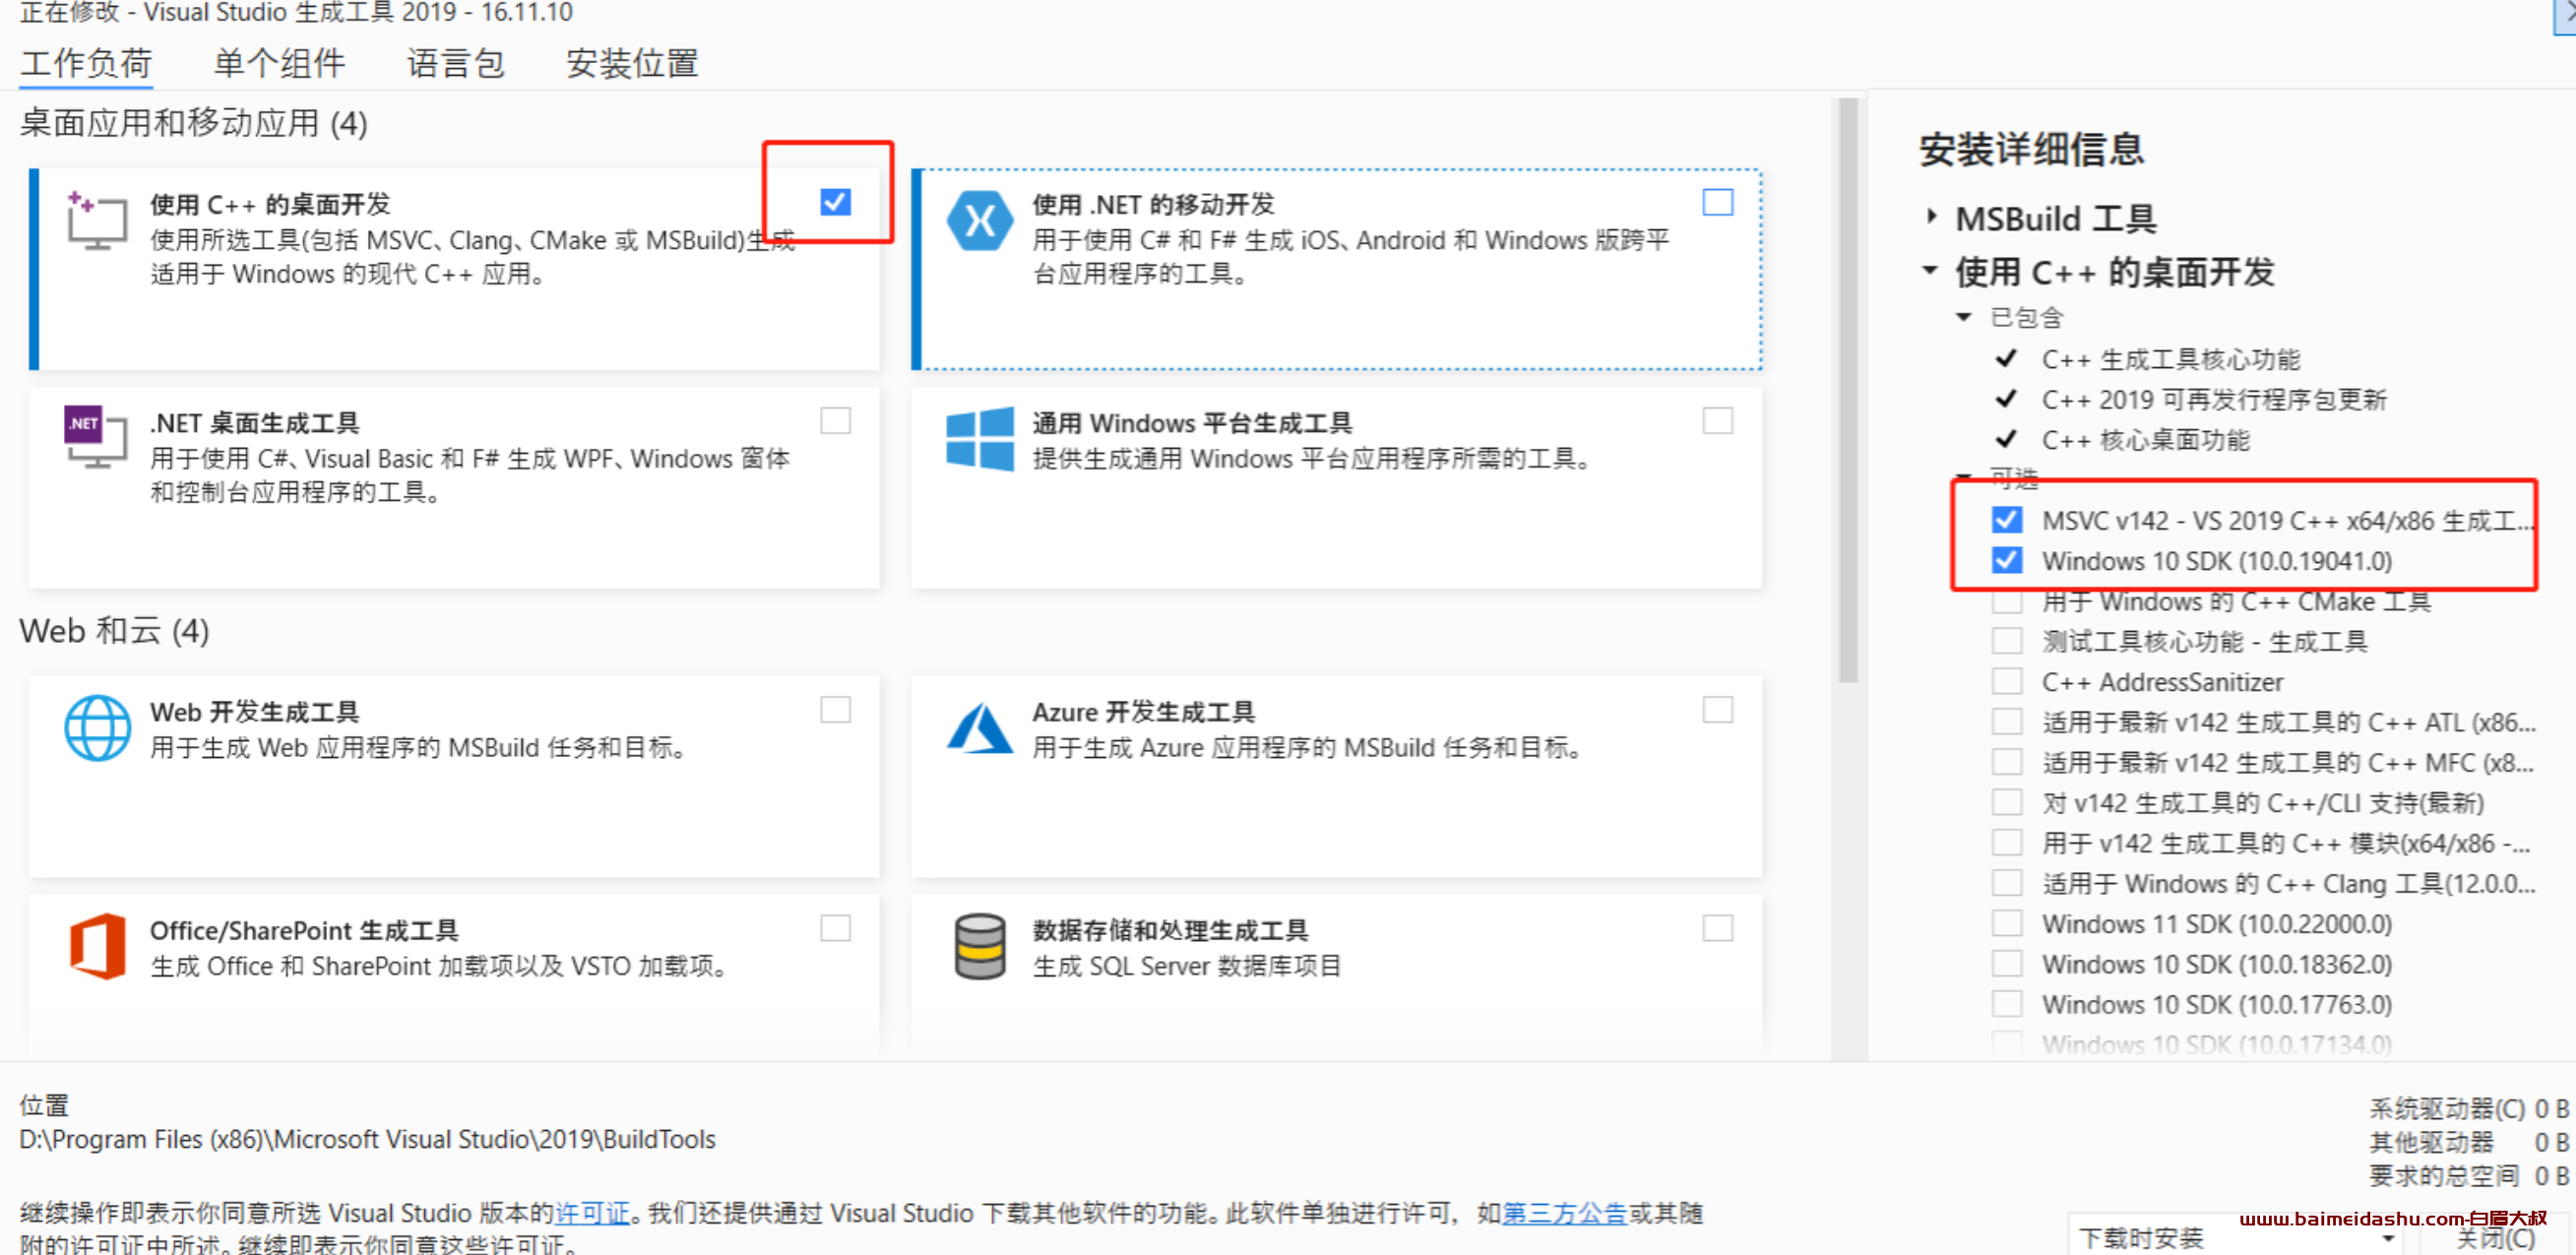
Task: Collapse the 已包含 section arrow
Action: (1964, 317)
